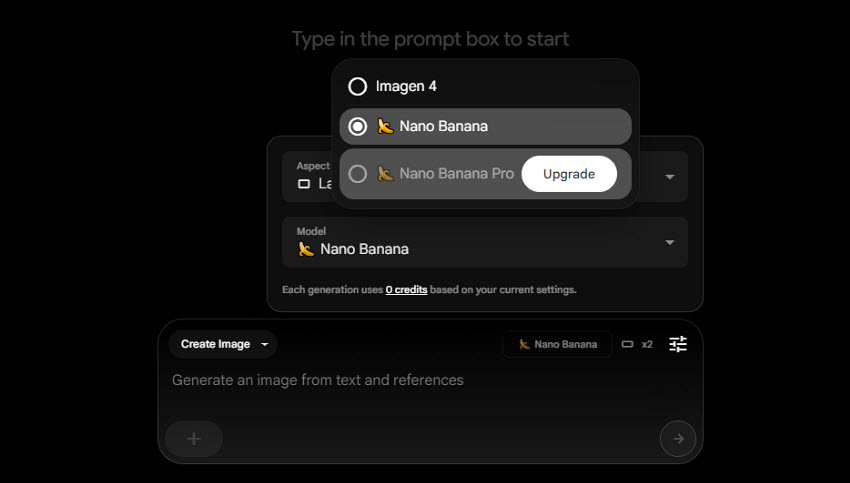850x483 pixels.
Task: Open the settings sliders icon
Action: click(678, 344)
